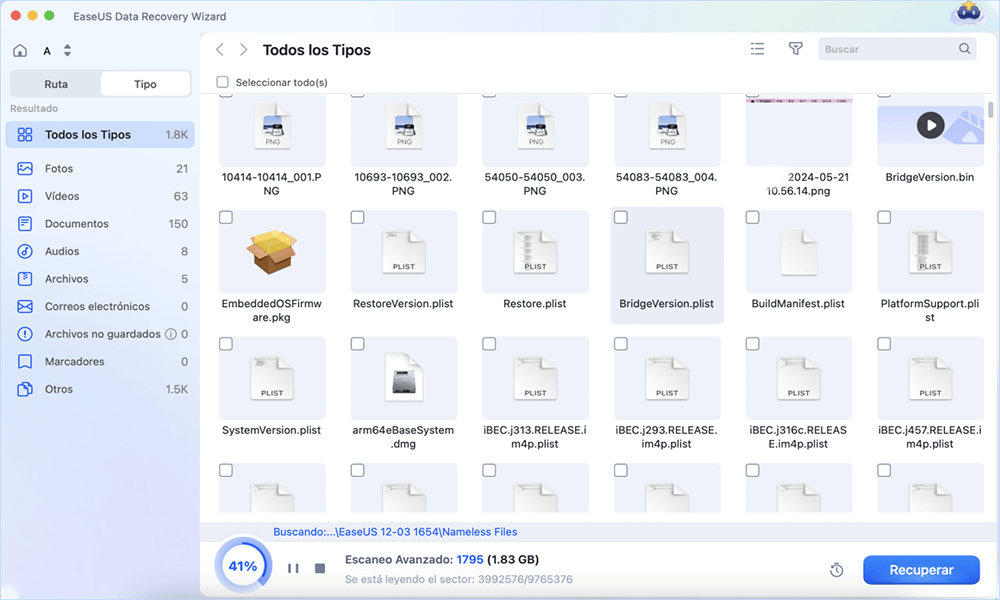Screen dimensions: 1000x600
Task: Select the EmbeddedOSFirmware.pkg package icon
Action: 272,252
